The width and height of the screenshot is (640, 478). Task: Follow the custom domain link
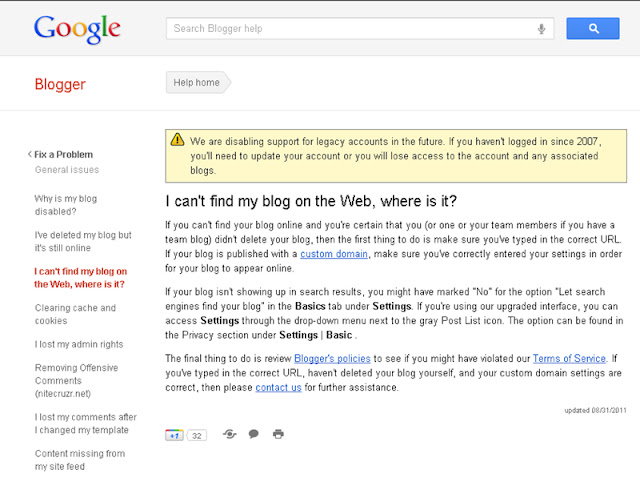[334, 254]
